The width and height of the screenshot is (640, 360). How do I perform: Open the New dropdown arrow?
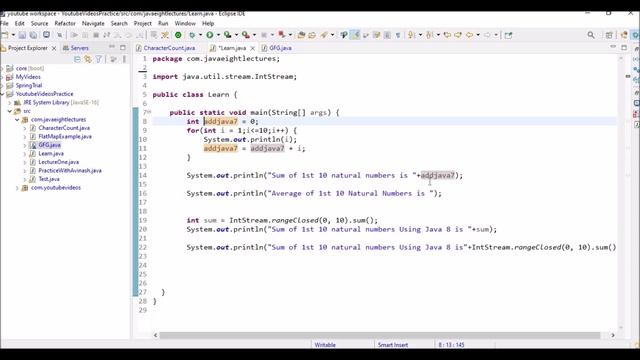[x=13, y=35]
